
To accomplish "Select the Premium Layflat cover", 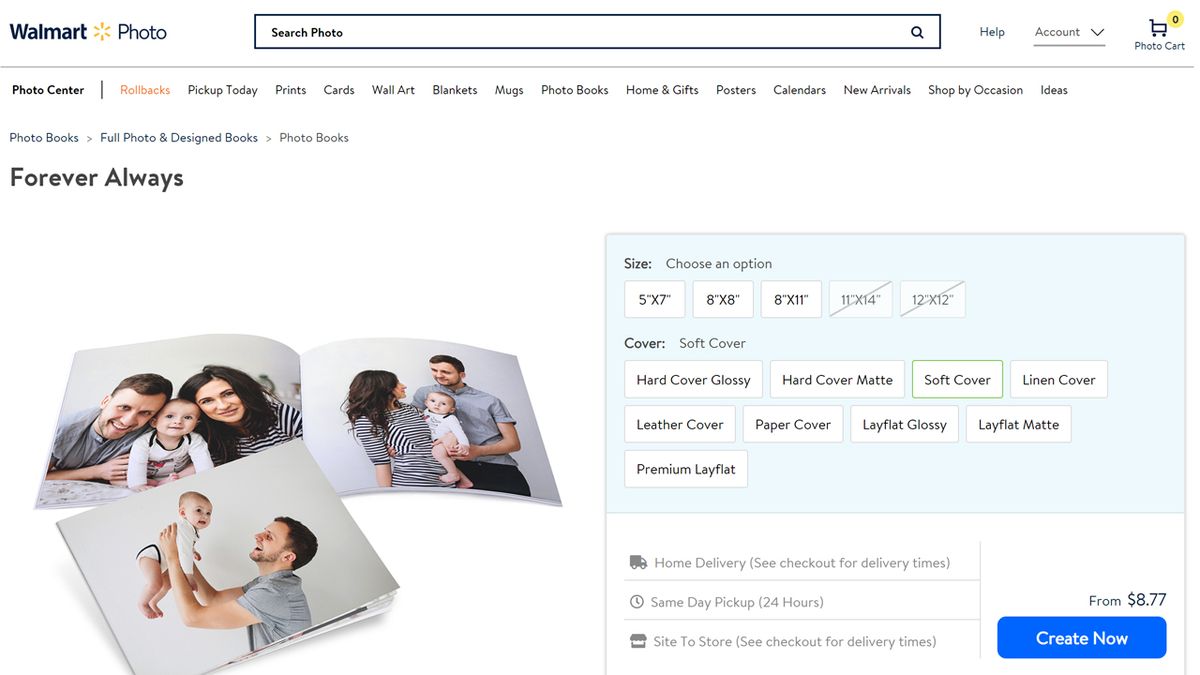I will pos(685,468).
